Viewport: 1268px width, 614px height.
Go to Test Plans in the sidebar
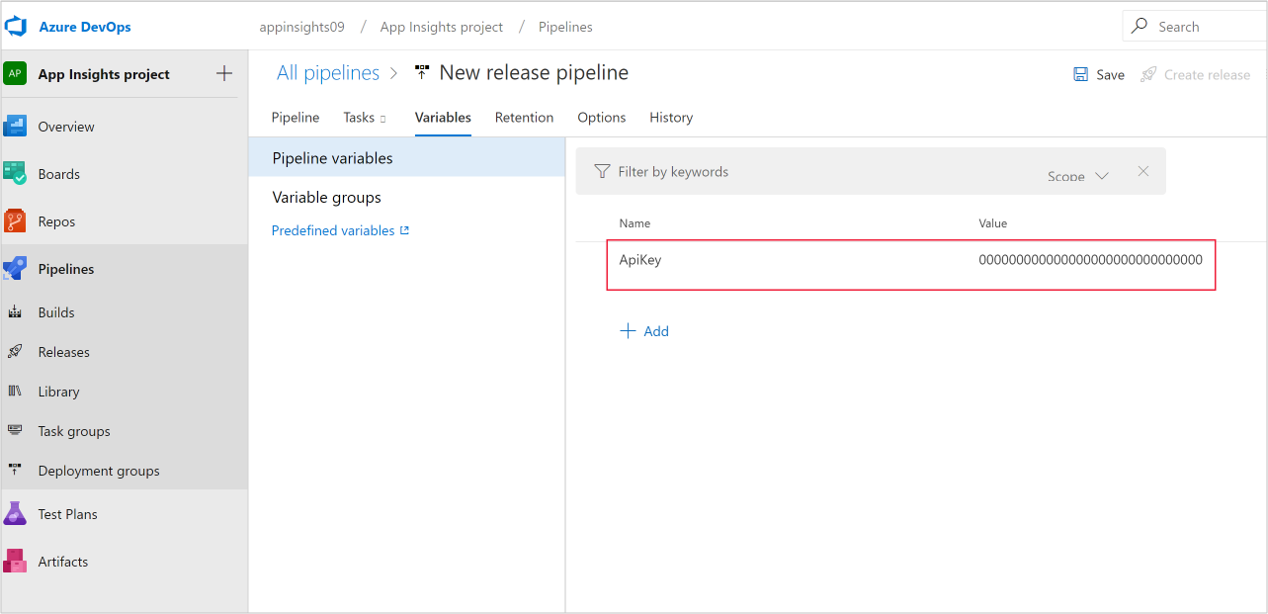(68, 514)
